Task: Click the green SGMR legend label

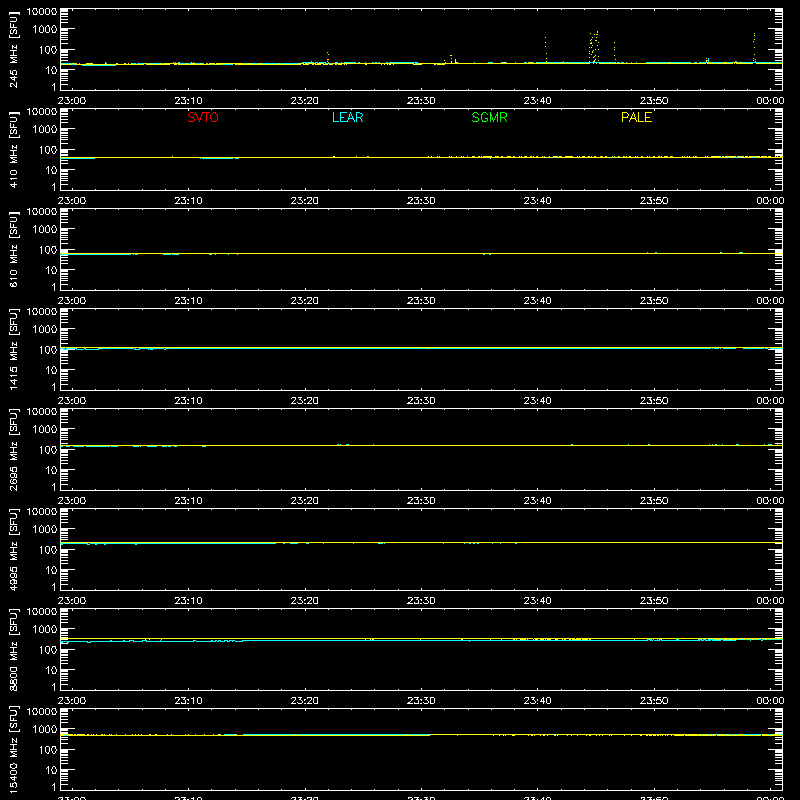Action: click(489, 117)
